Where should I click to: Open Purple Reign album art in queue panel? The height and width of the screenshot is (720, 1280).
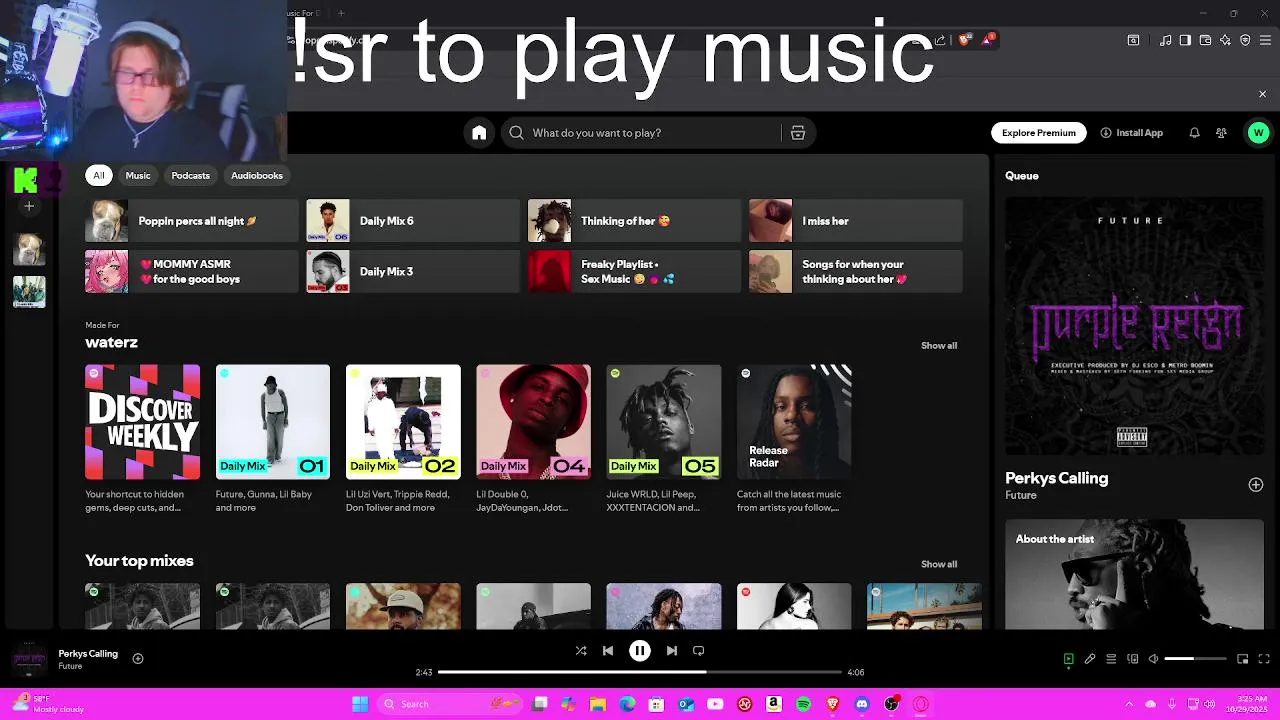(1134, 326)
